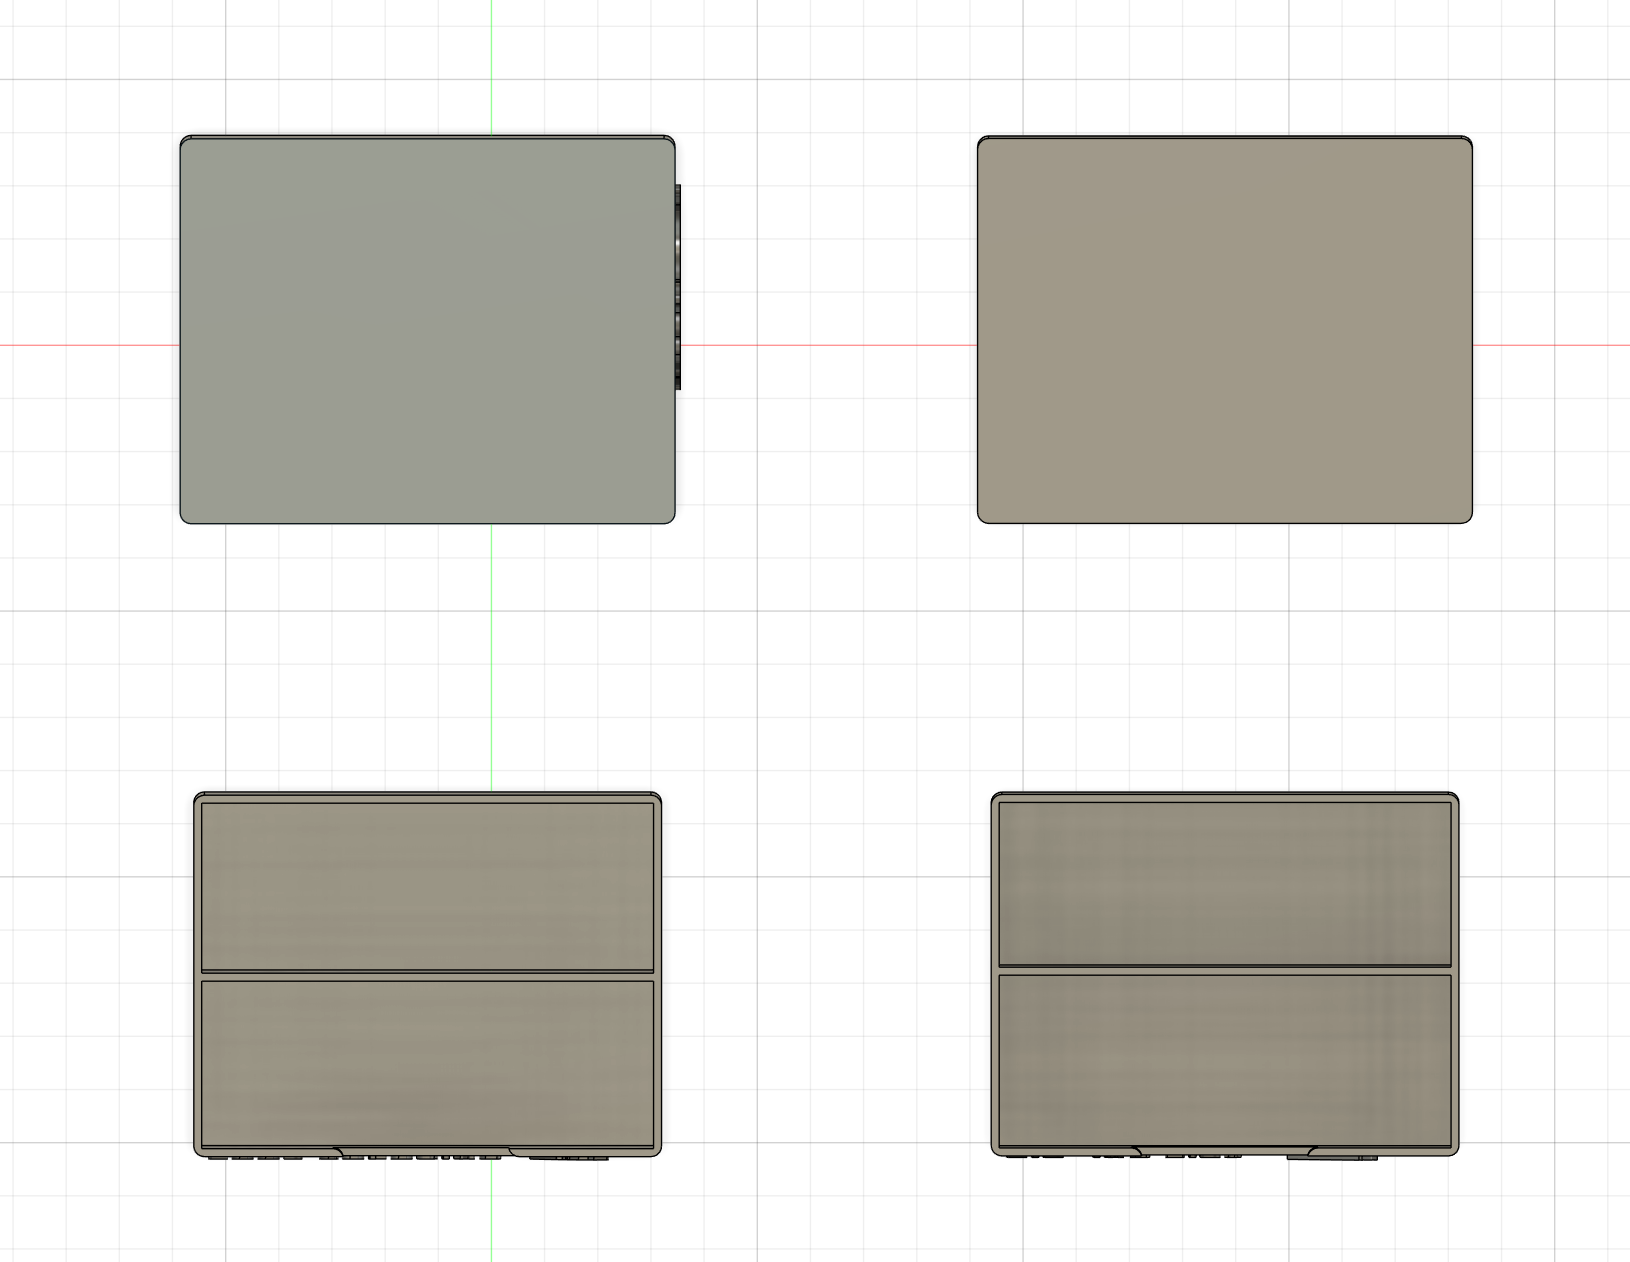Screen dimensions: 1630x1262
Task: Select protruding feet beneath the bottom-left tray
Action: tap(410, 1158)
